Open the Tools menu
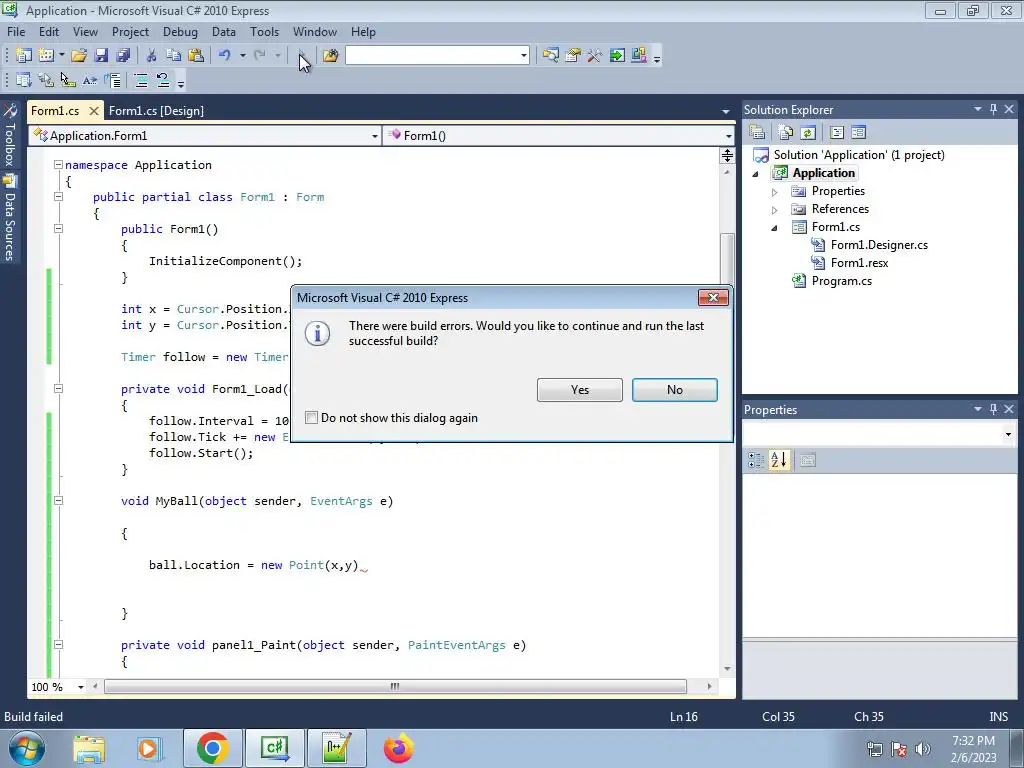The height and width of the screenshot is (768, 1024). tap(264, 31)
